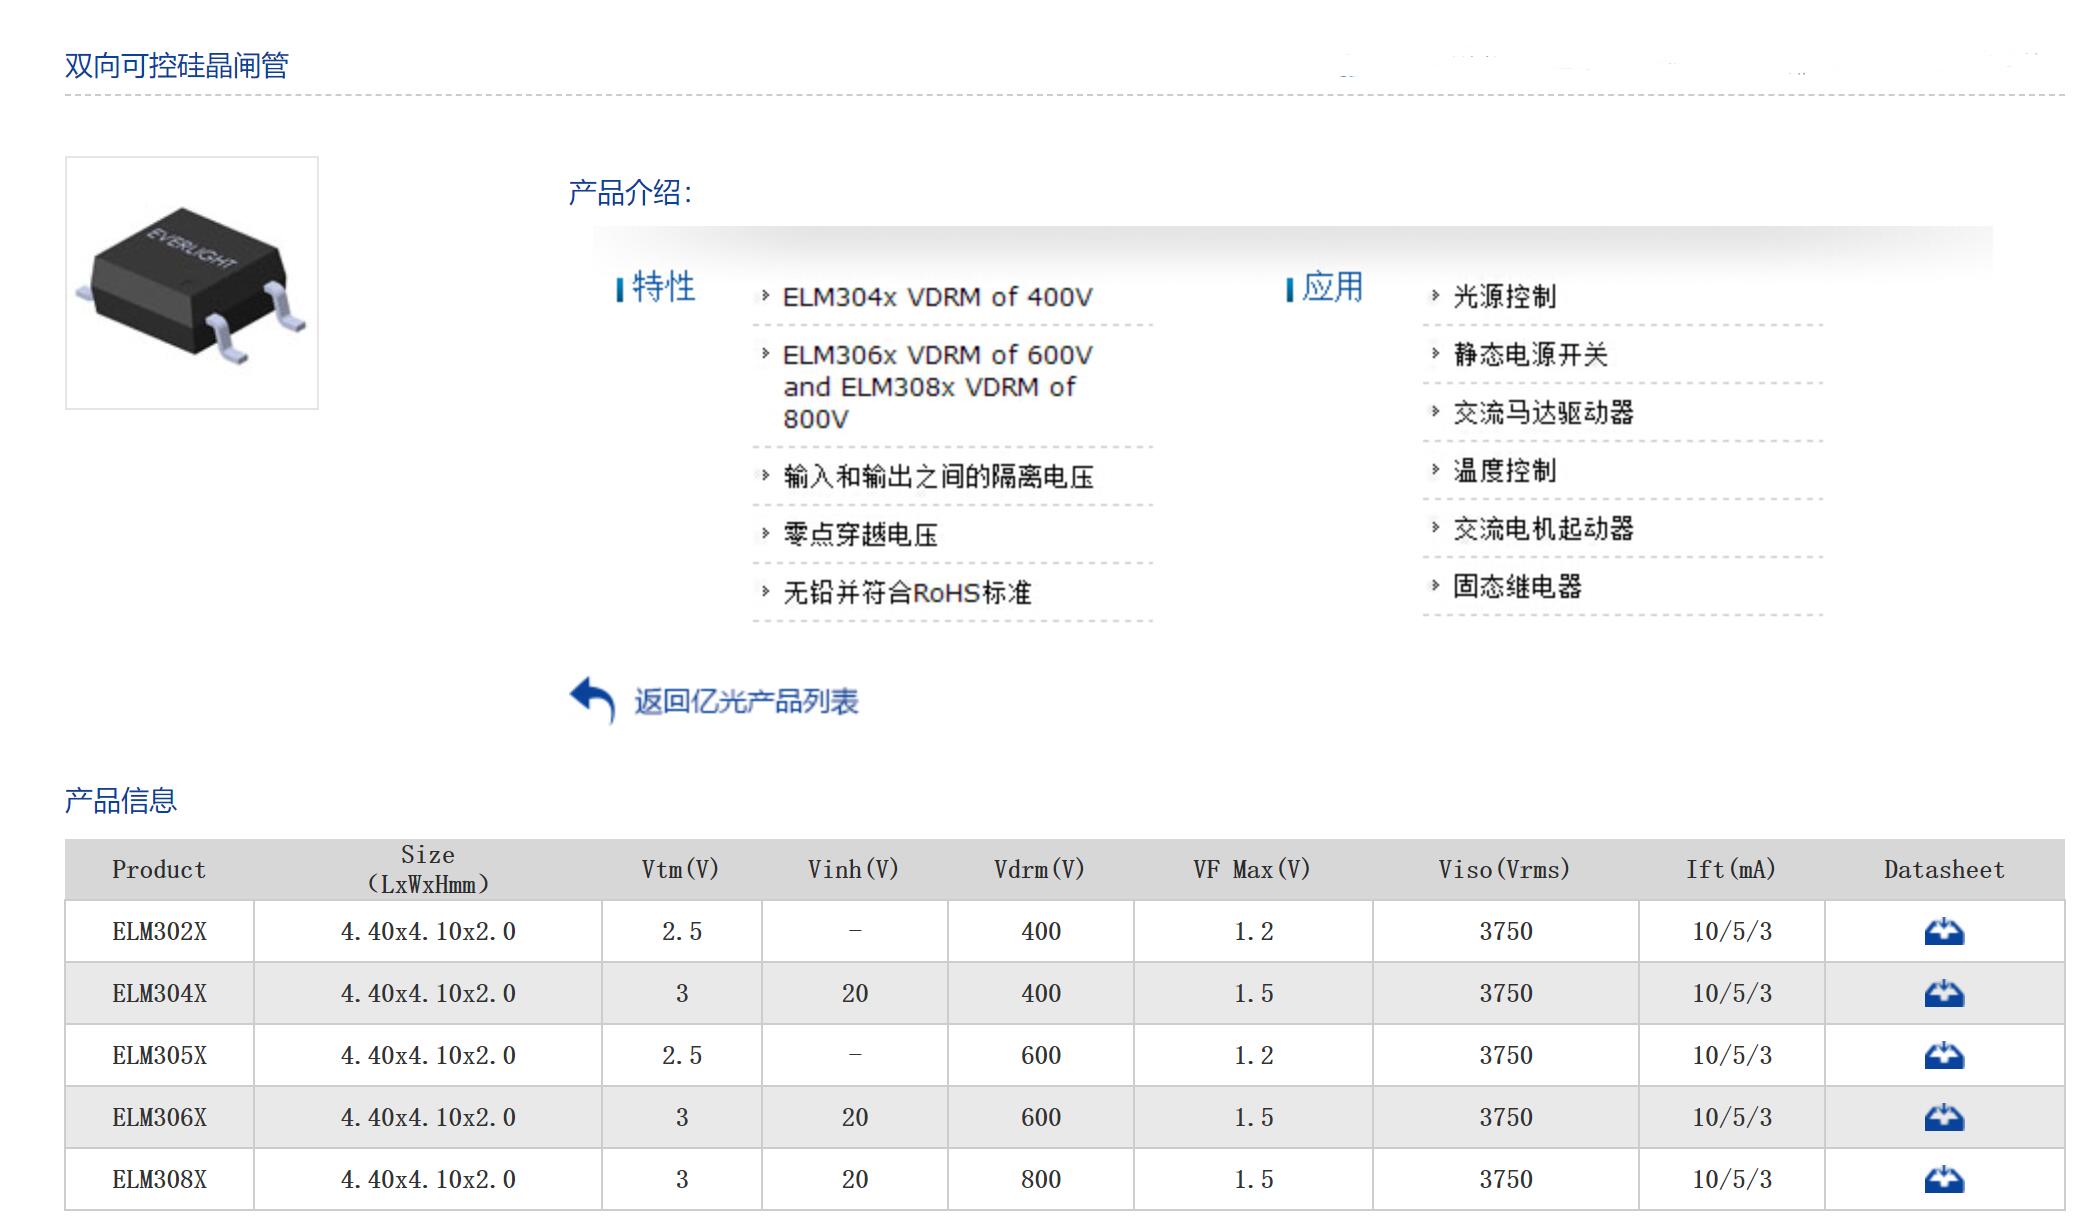Click the Product column header

click(159, 870)
